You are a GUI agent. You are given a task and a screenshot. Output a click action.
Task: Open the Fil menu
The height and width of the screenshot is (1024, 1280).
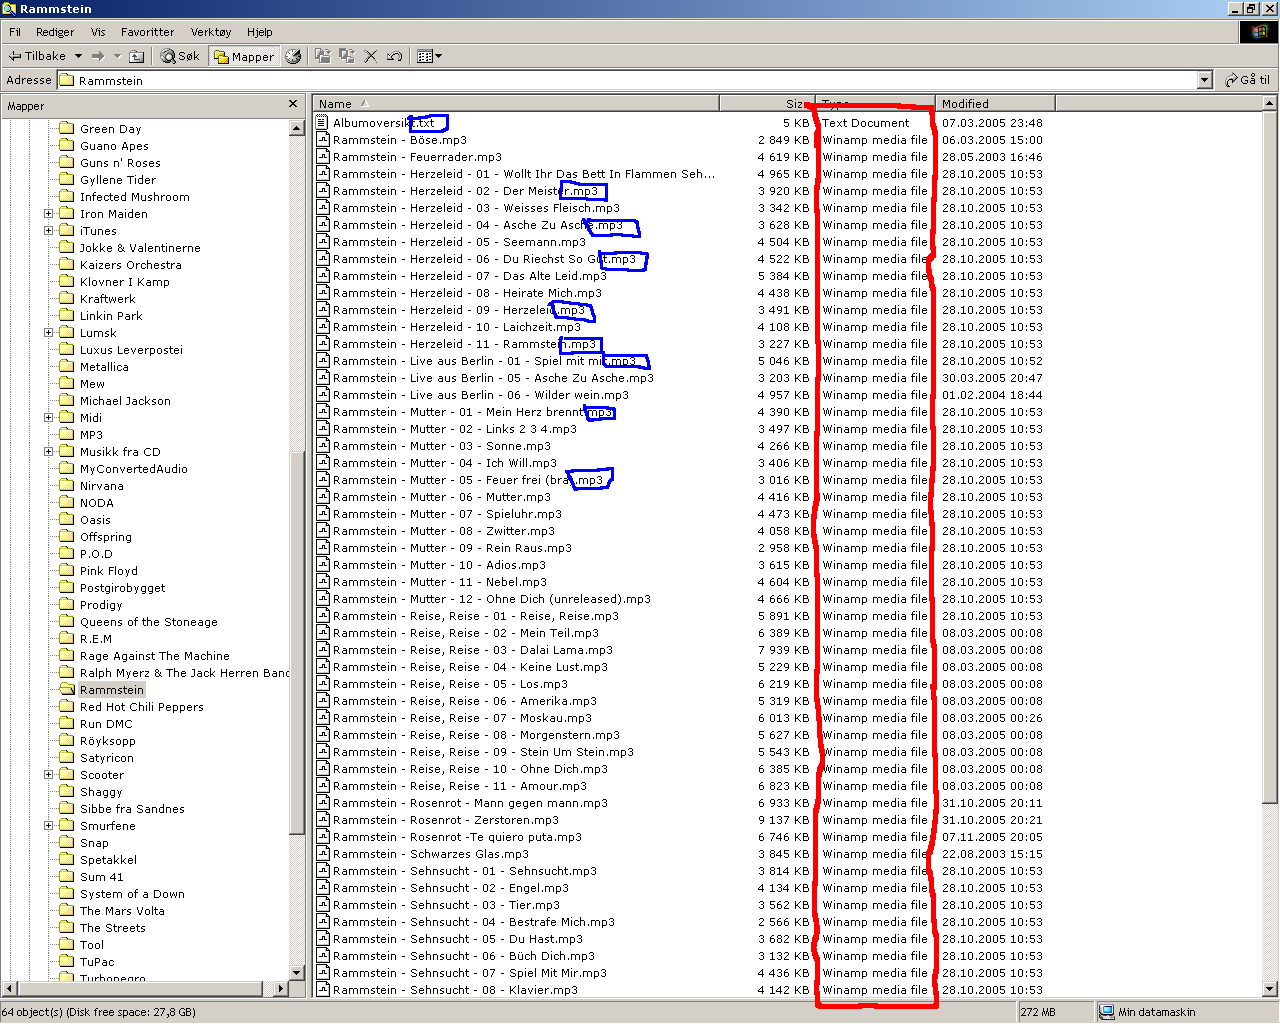[15, 32]
